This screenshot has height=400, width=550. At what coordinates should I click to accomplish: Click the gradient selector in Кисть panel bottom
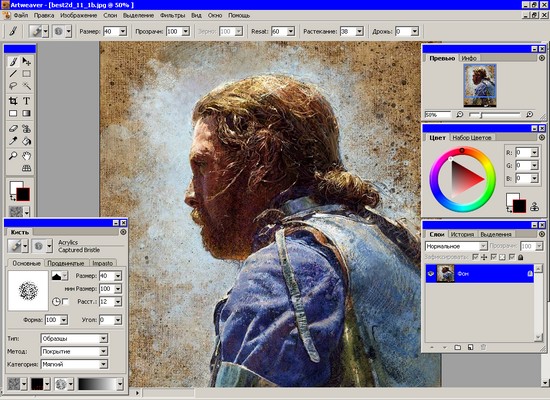point(101,384)
